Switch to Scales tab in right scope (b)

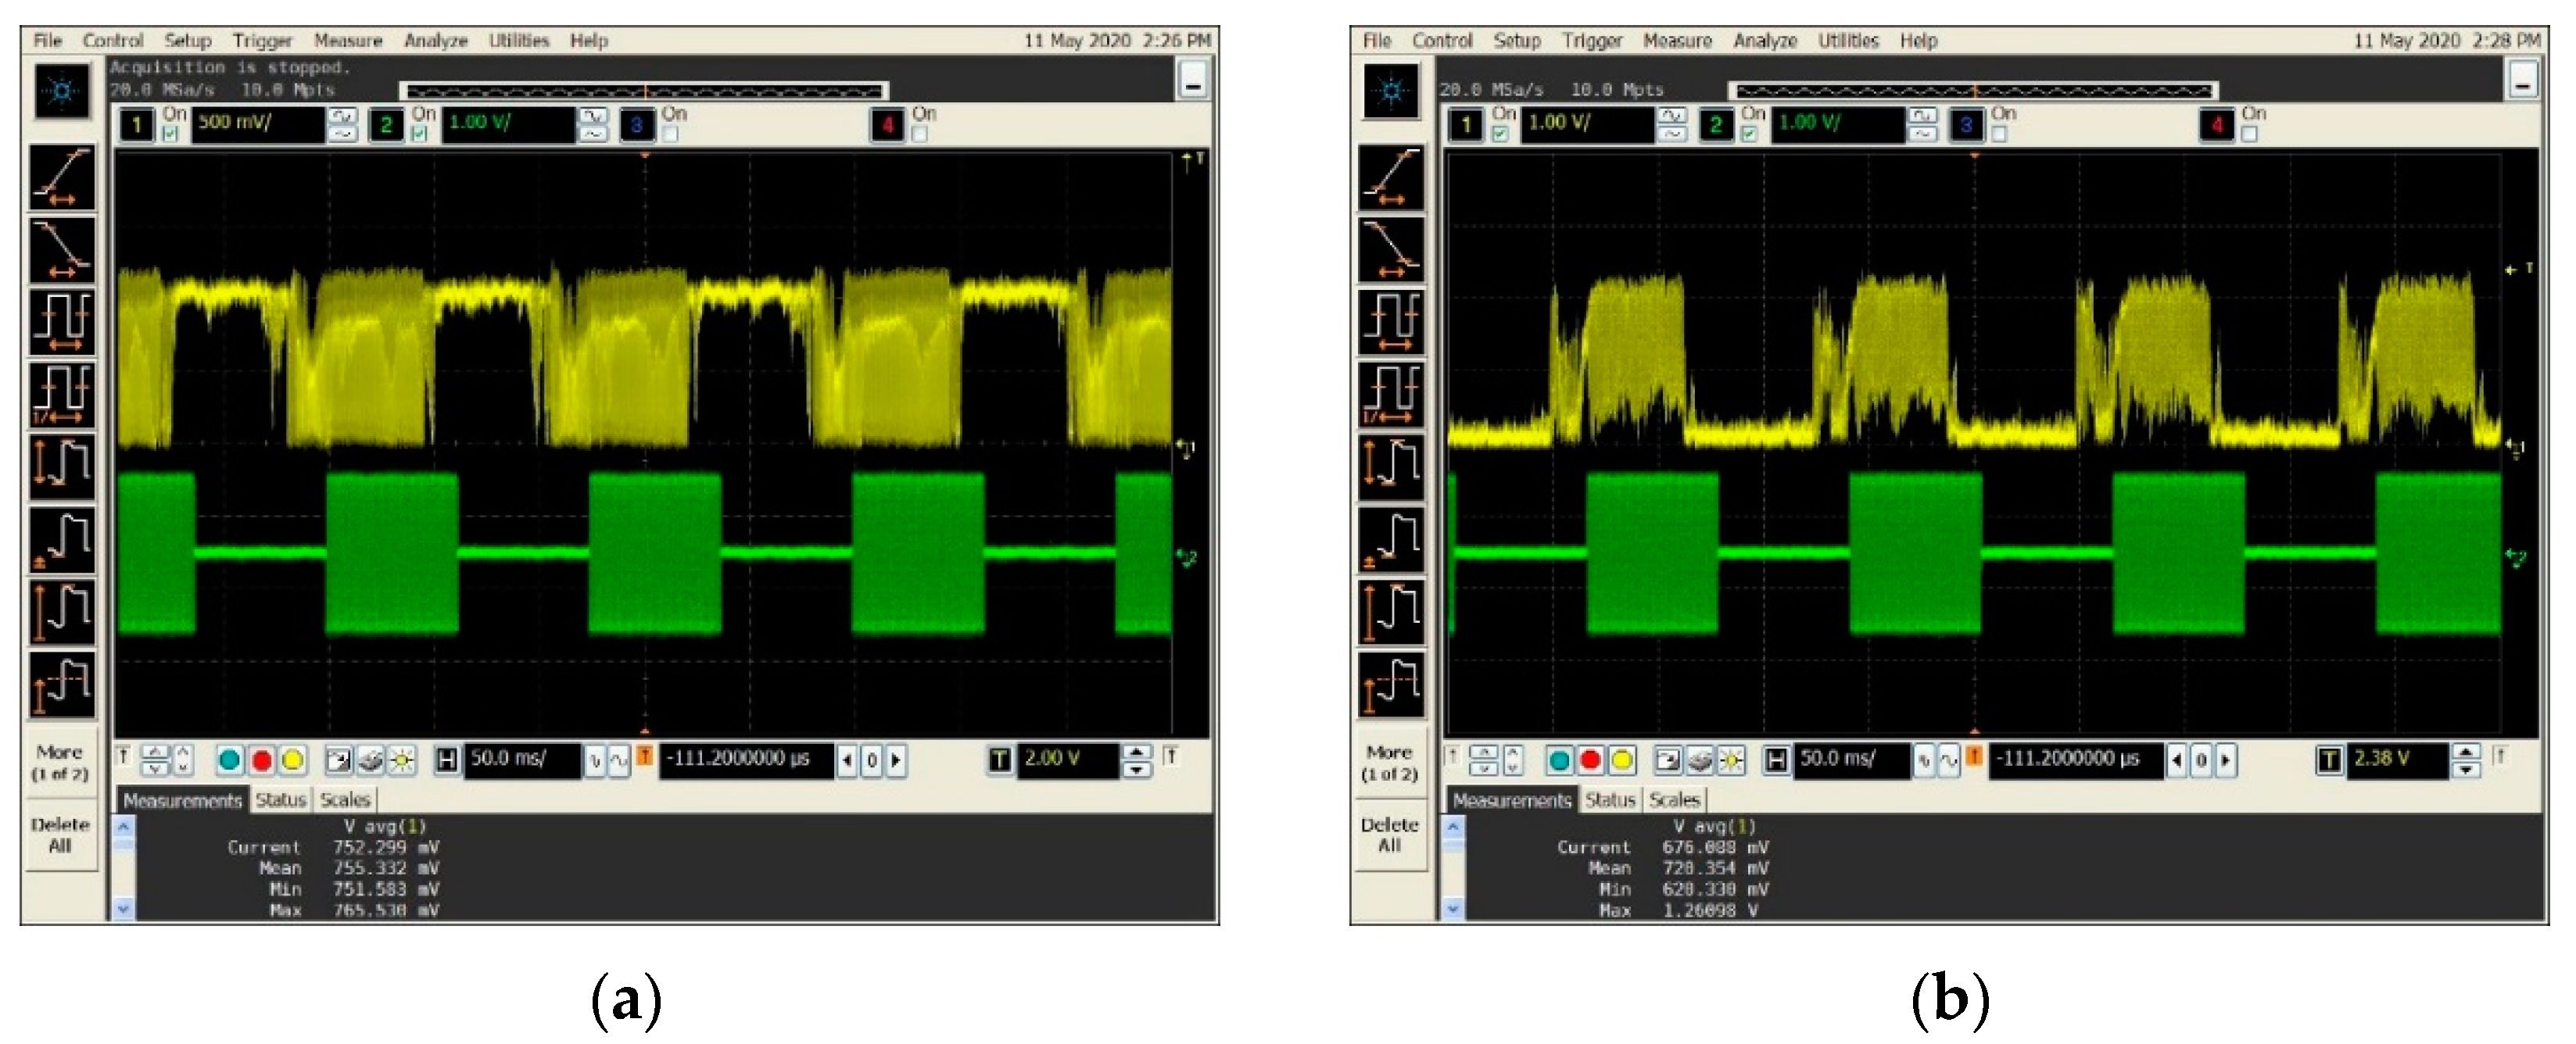coord(1674,800)
